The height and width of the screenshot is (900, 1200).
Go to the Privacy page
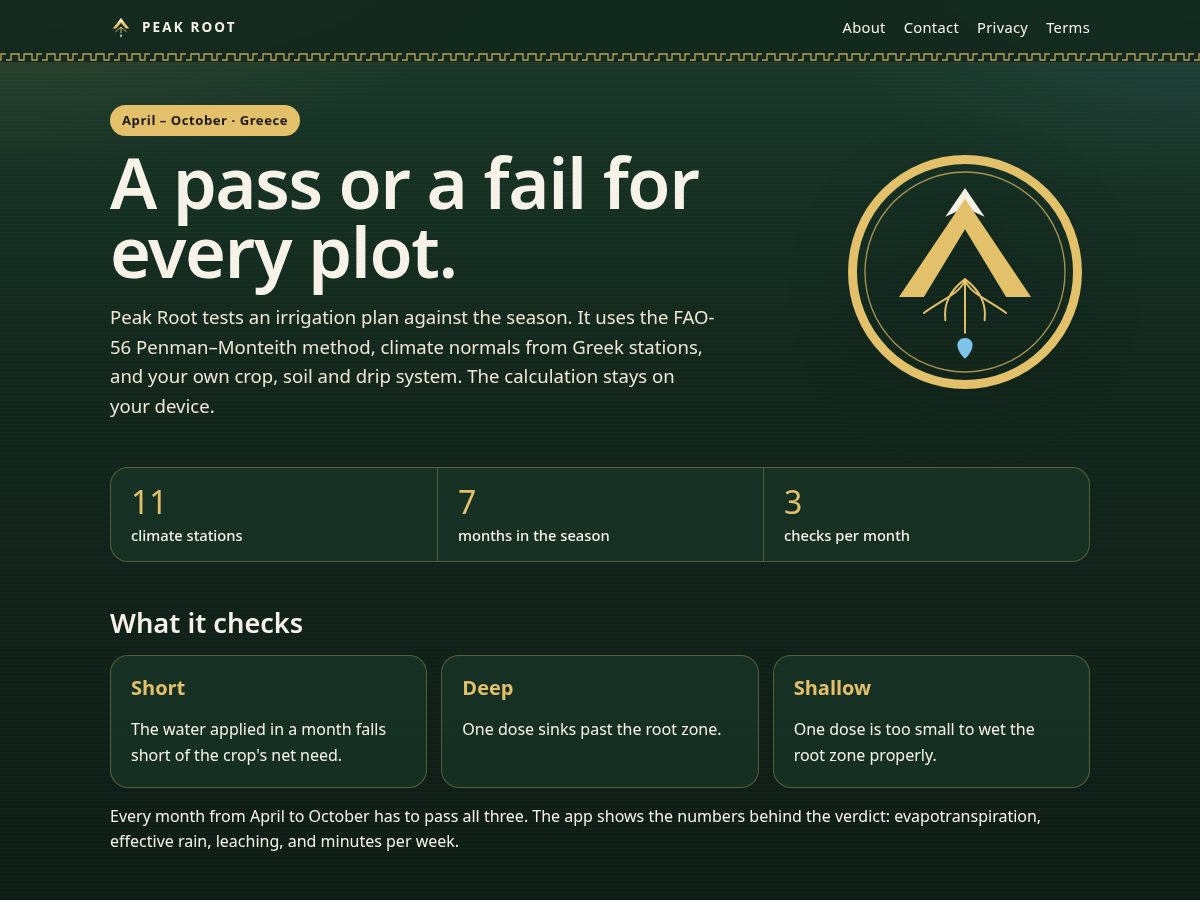(1002, 28)
